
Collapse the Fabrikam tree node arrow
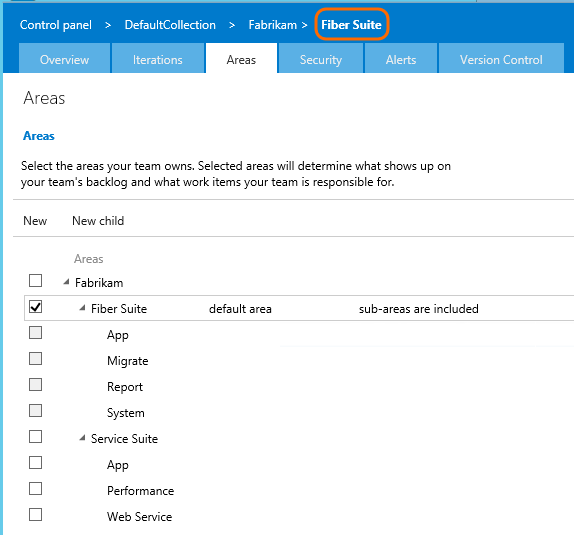[66, 282]
